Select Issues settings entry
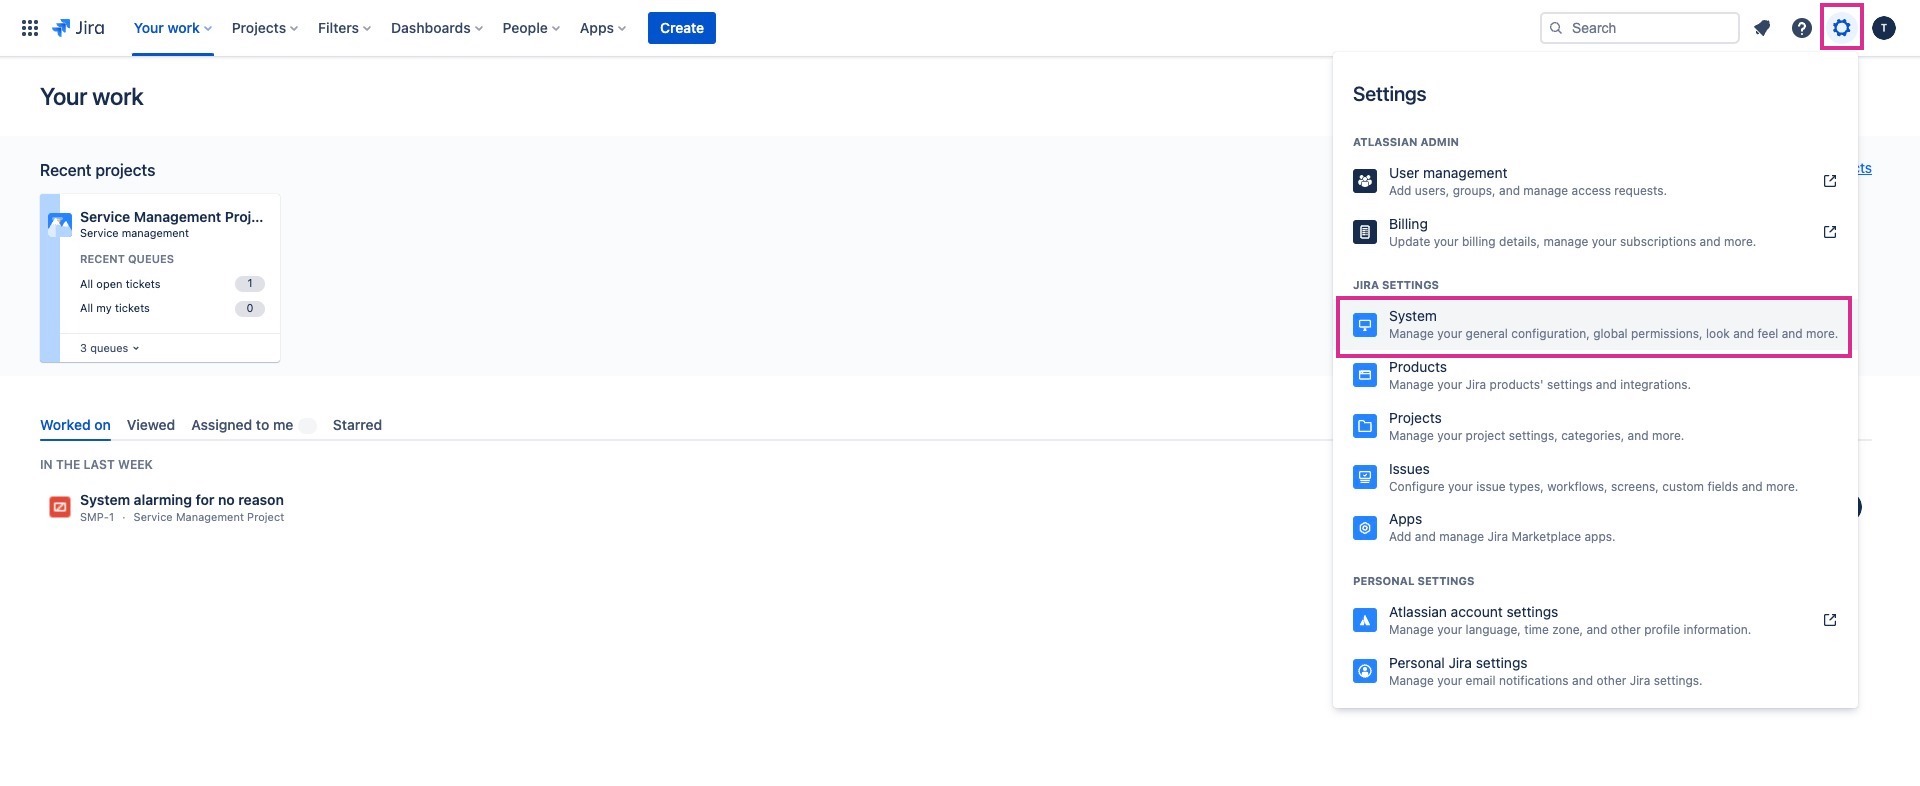1920x786 pixels. tap(1595, 477)
